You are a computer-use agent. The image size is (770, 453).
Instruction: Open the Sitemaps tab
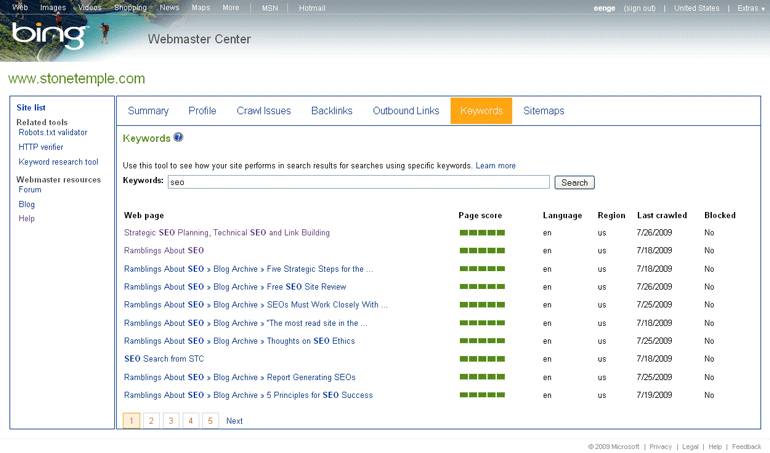pyautogui.click(x=544, y=111)
